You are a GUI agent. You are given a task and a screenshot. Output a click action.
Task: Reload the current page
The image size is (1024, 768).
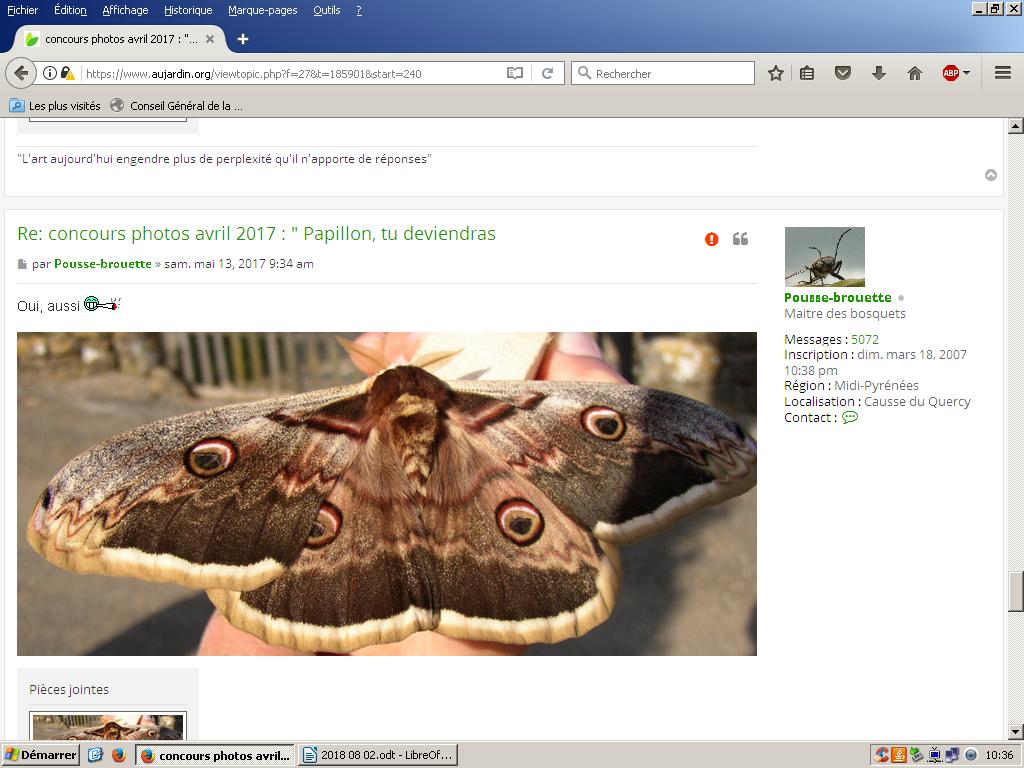(547, 73)
